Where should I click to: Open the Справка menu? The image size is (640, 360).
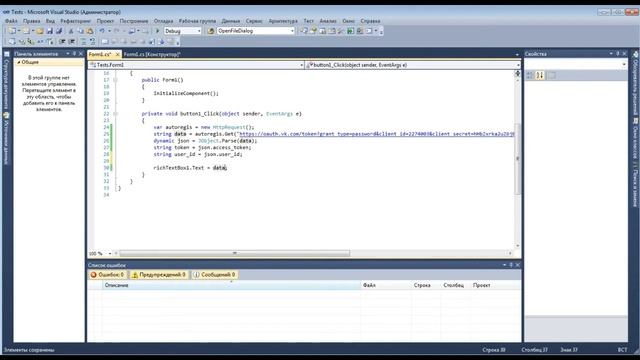coord(370,21)
